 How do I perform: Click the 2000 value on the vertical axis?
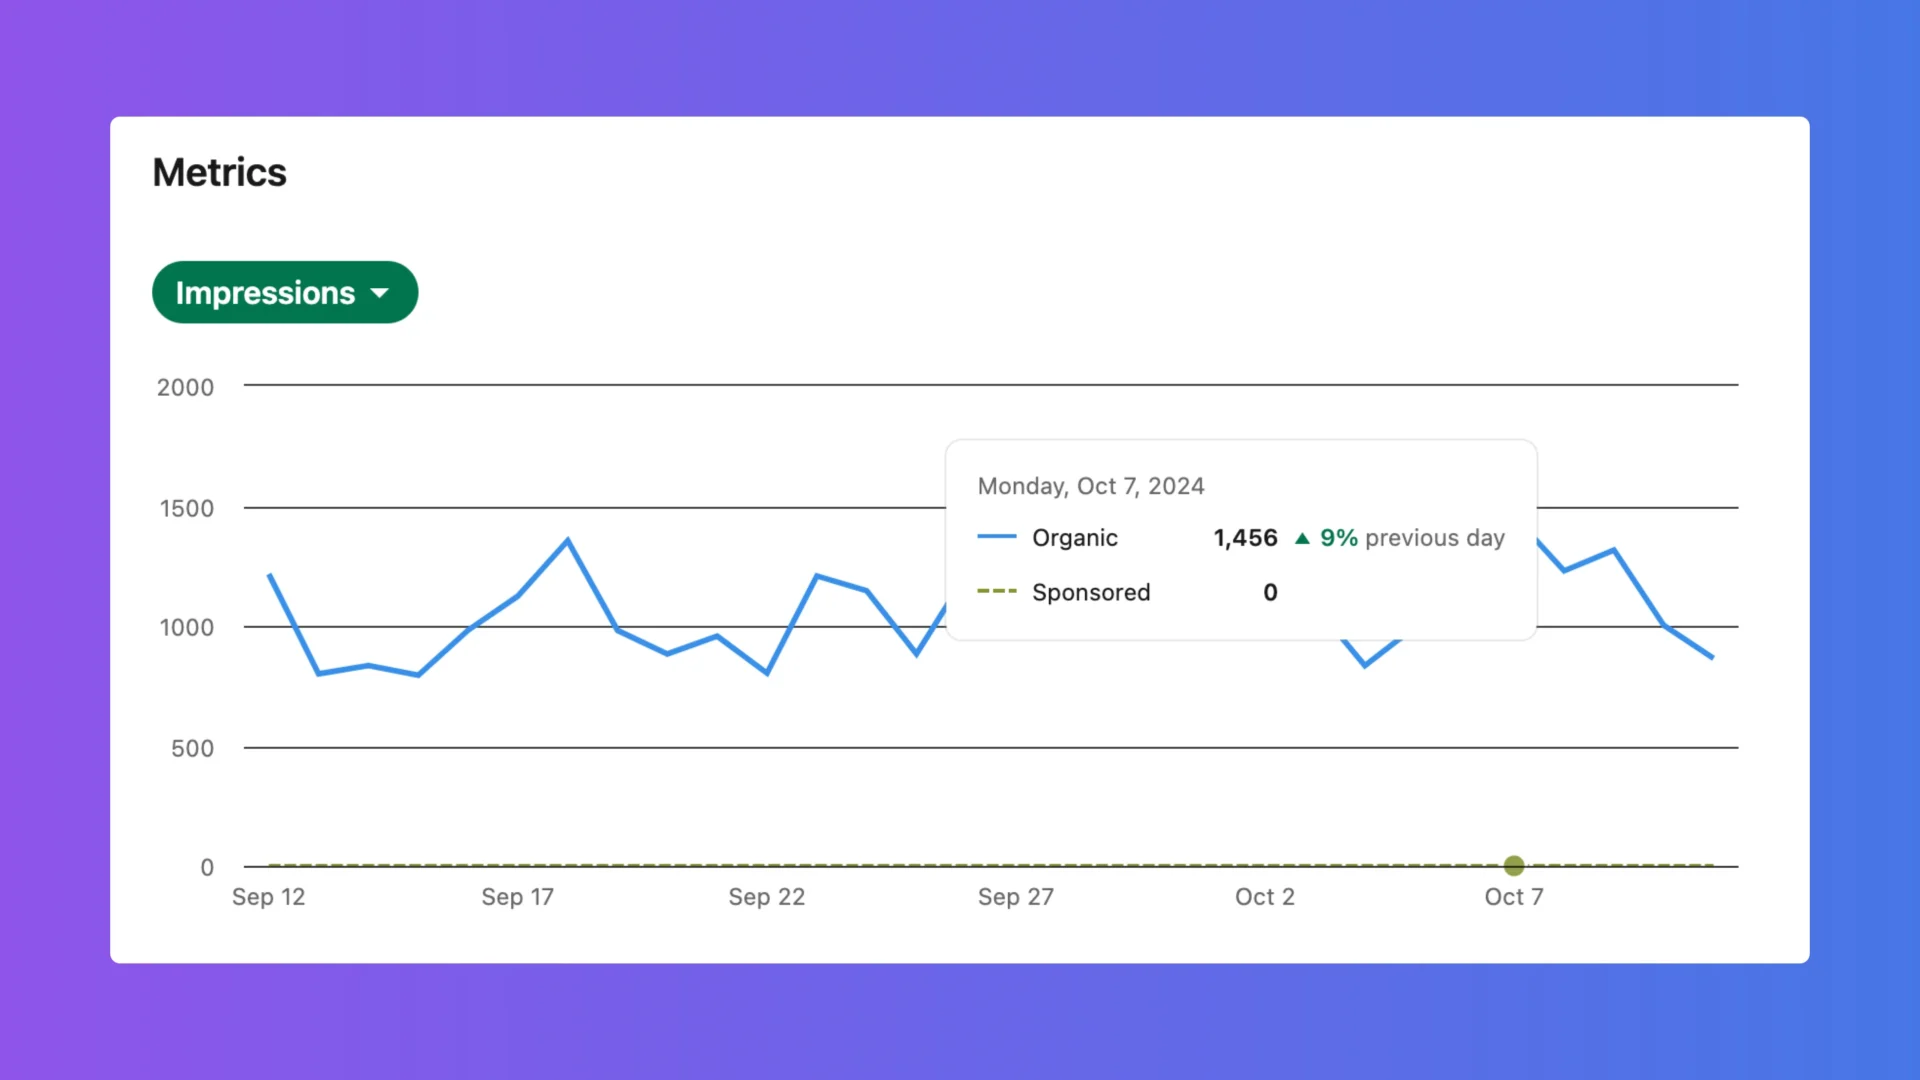pyautogui.click(x=185, y=387)
